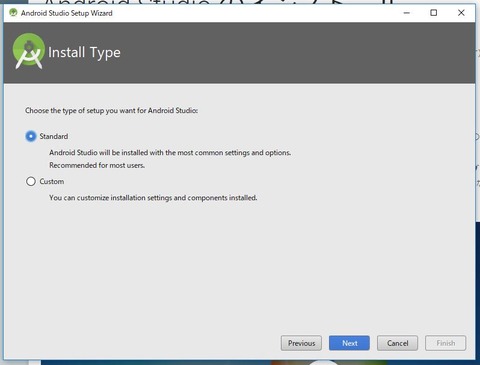Viewport: 480px width, 365px height.
Task: Click the small Android Studio title bar icon
Action: point(13,13)
